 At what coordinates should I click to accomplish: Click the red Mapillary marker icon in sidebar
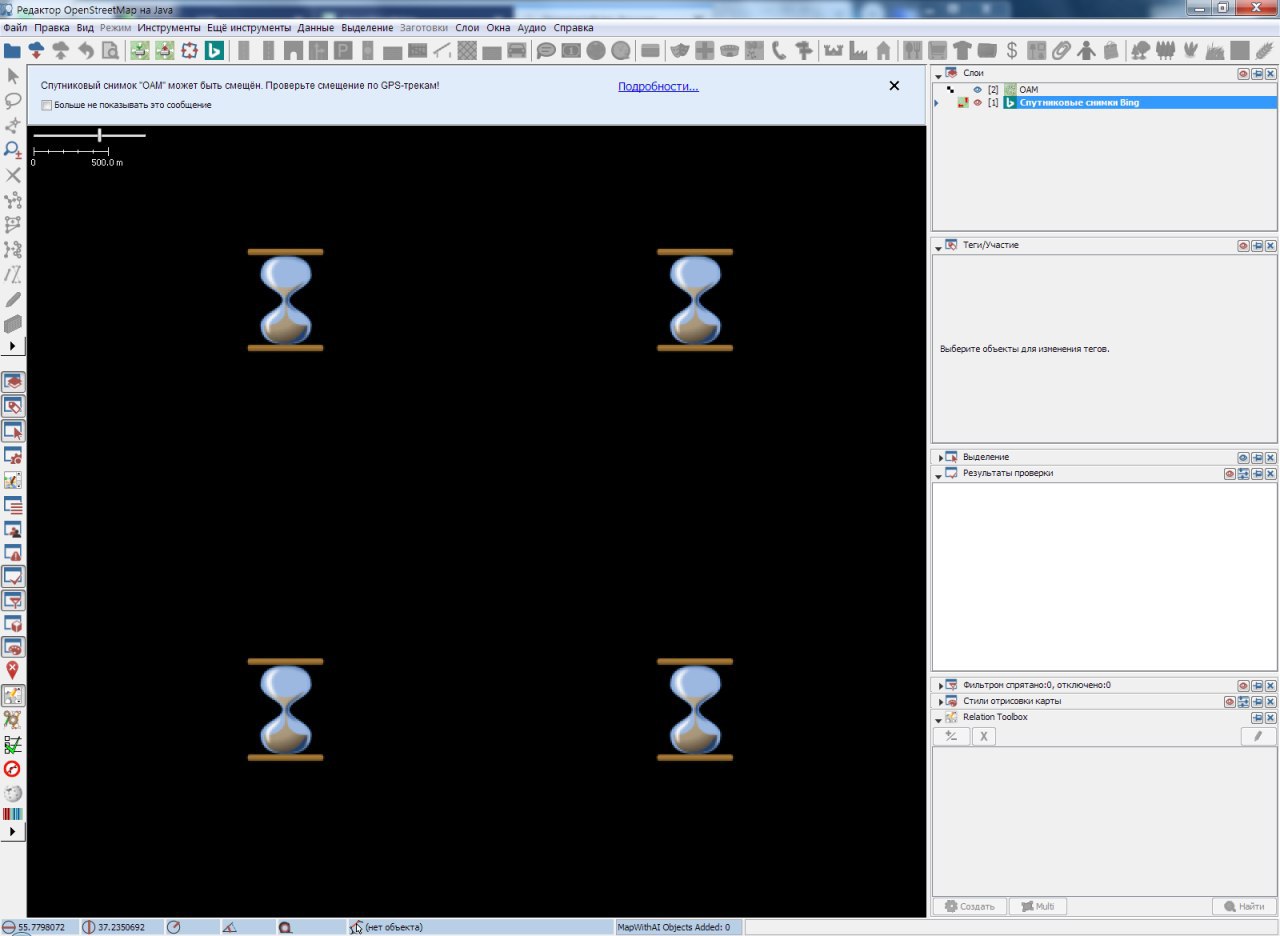[13, 671]
